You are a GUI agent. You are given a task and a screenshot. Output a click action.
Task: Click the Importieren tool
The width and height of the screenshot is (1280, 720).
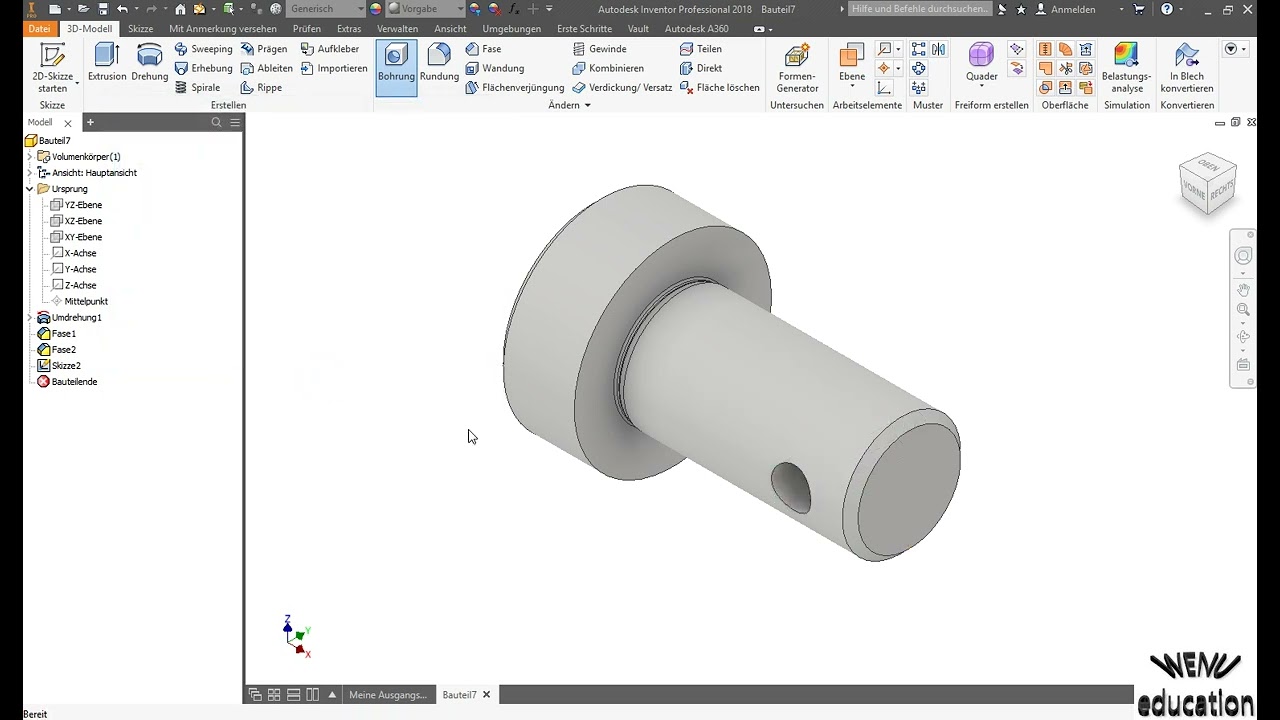[334, 68]
